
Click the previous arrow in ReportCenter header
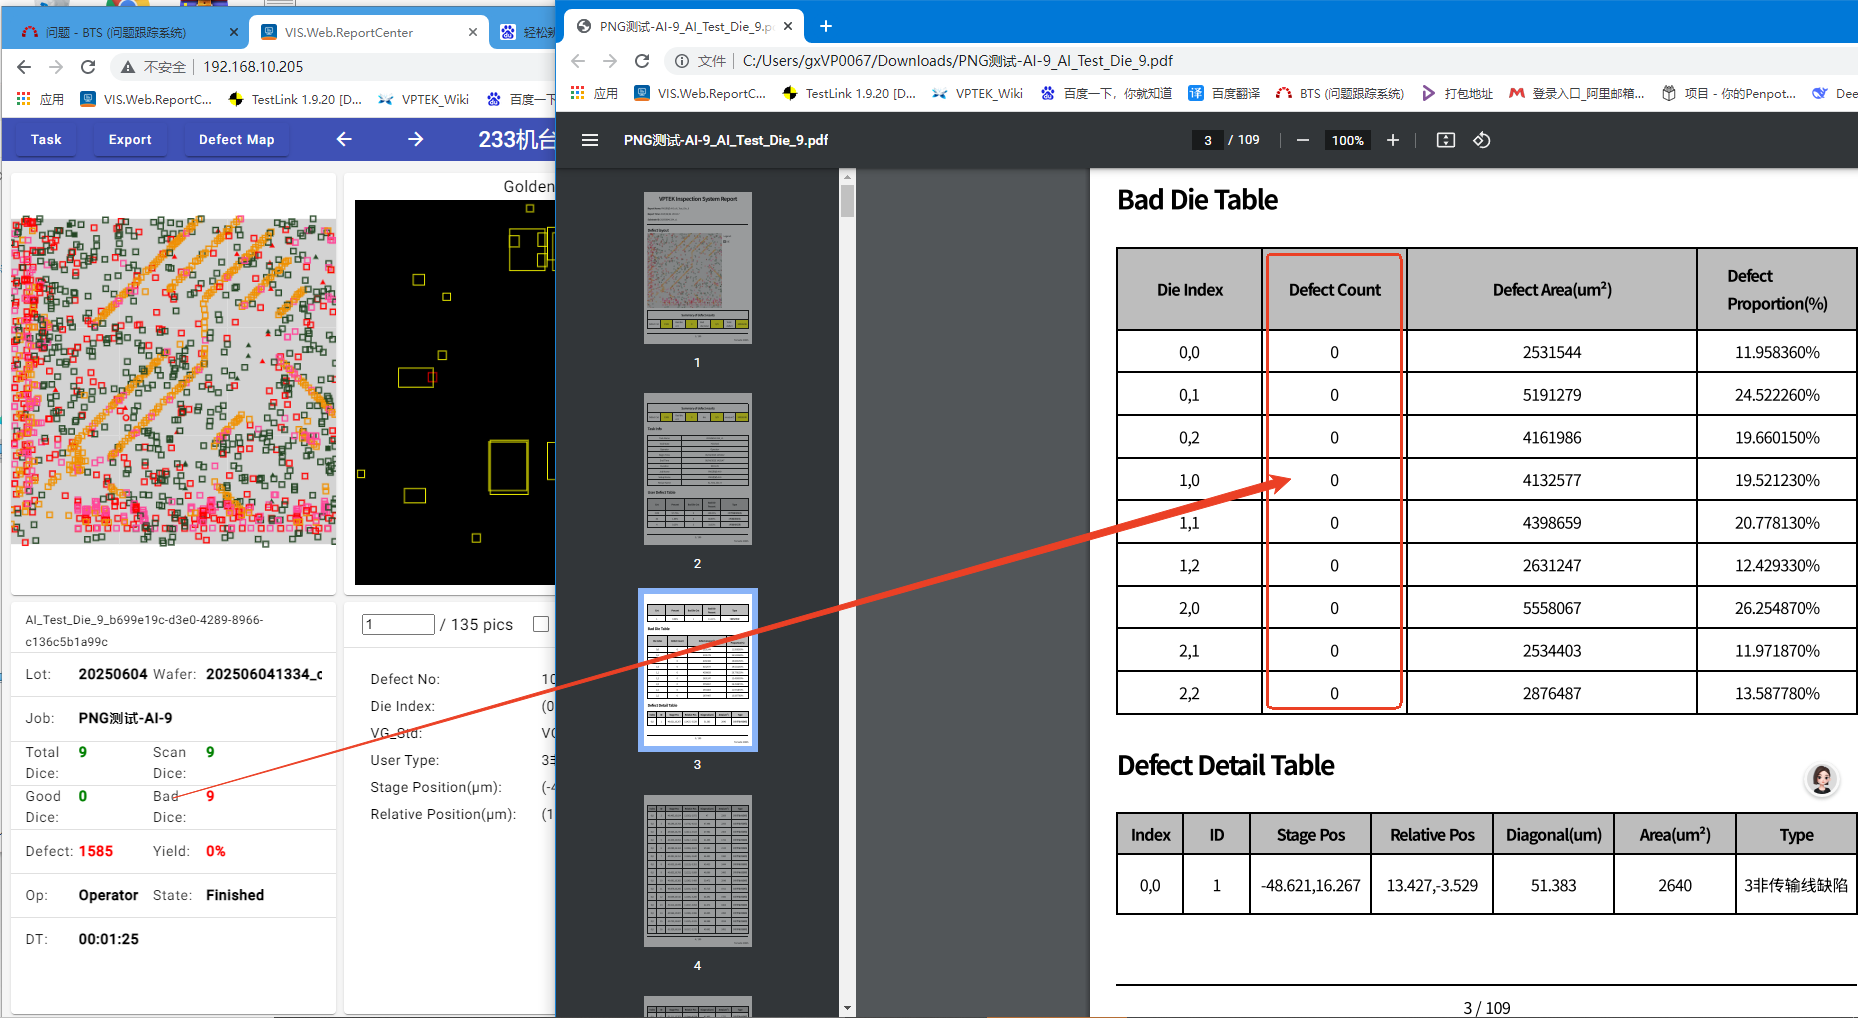(x=344, y=139)
